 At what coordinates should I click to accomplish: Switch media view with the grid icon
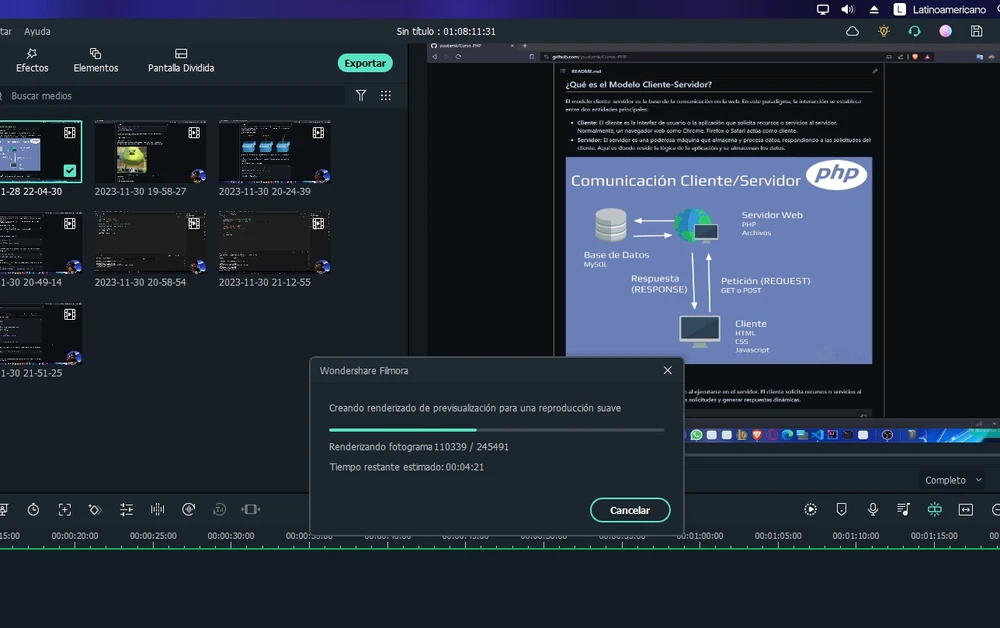(x=386, y=96)
